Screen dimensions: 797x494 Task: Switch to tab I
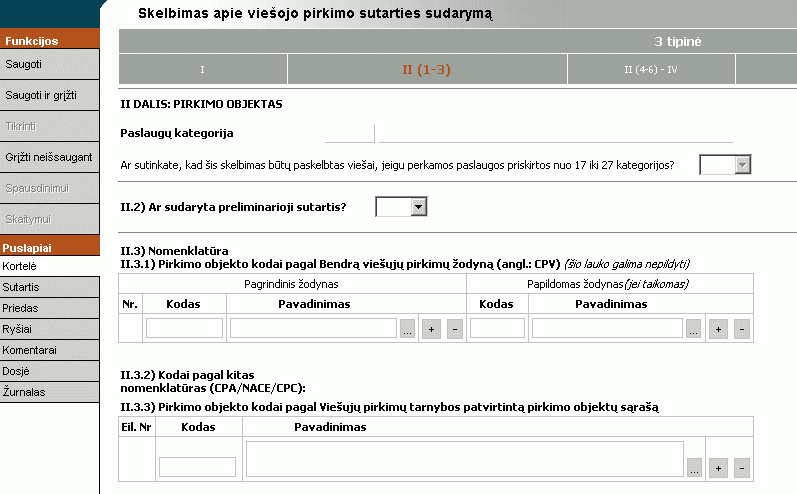[x=203, y=69]
